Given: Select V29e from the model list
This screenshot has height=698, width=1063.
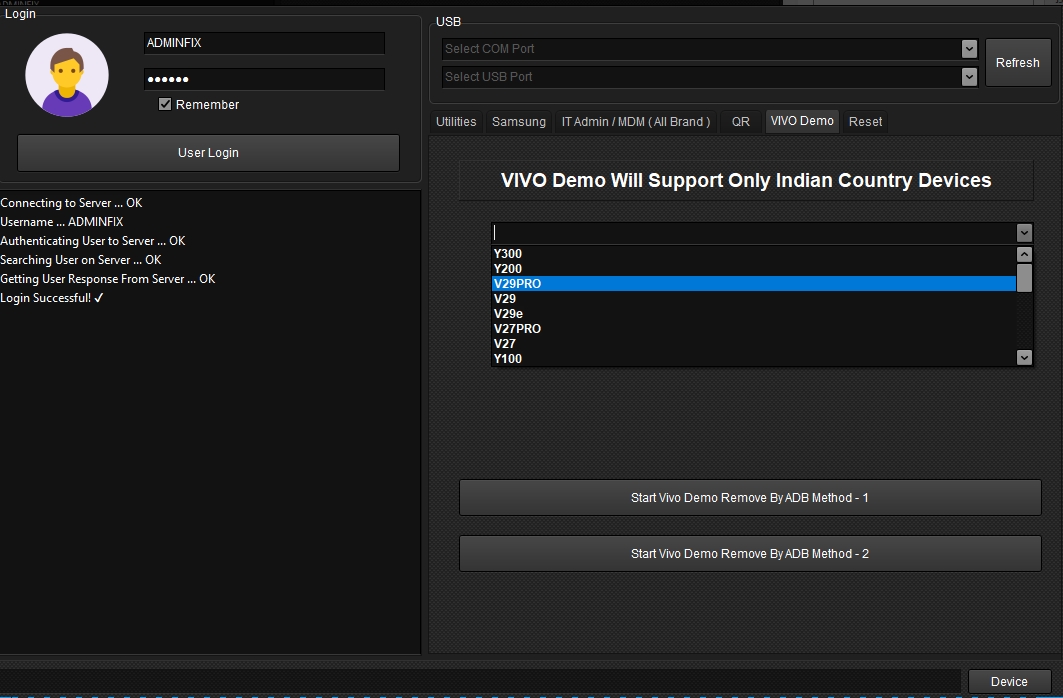Looking at the screenshot, I should click(x=753, y=314).
